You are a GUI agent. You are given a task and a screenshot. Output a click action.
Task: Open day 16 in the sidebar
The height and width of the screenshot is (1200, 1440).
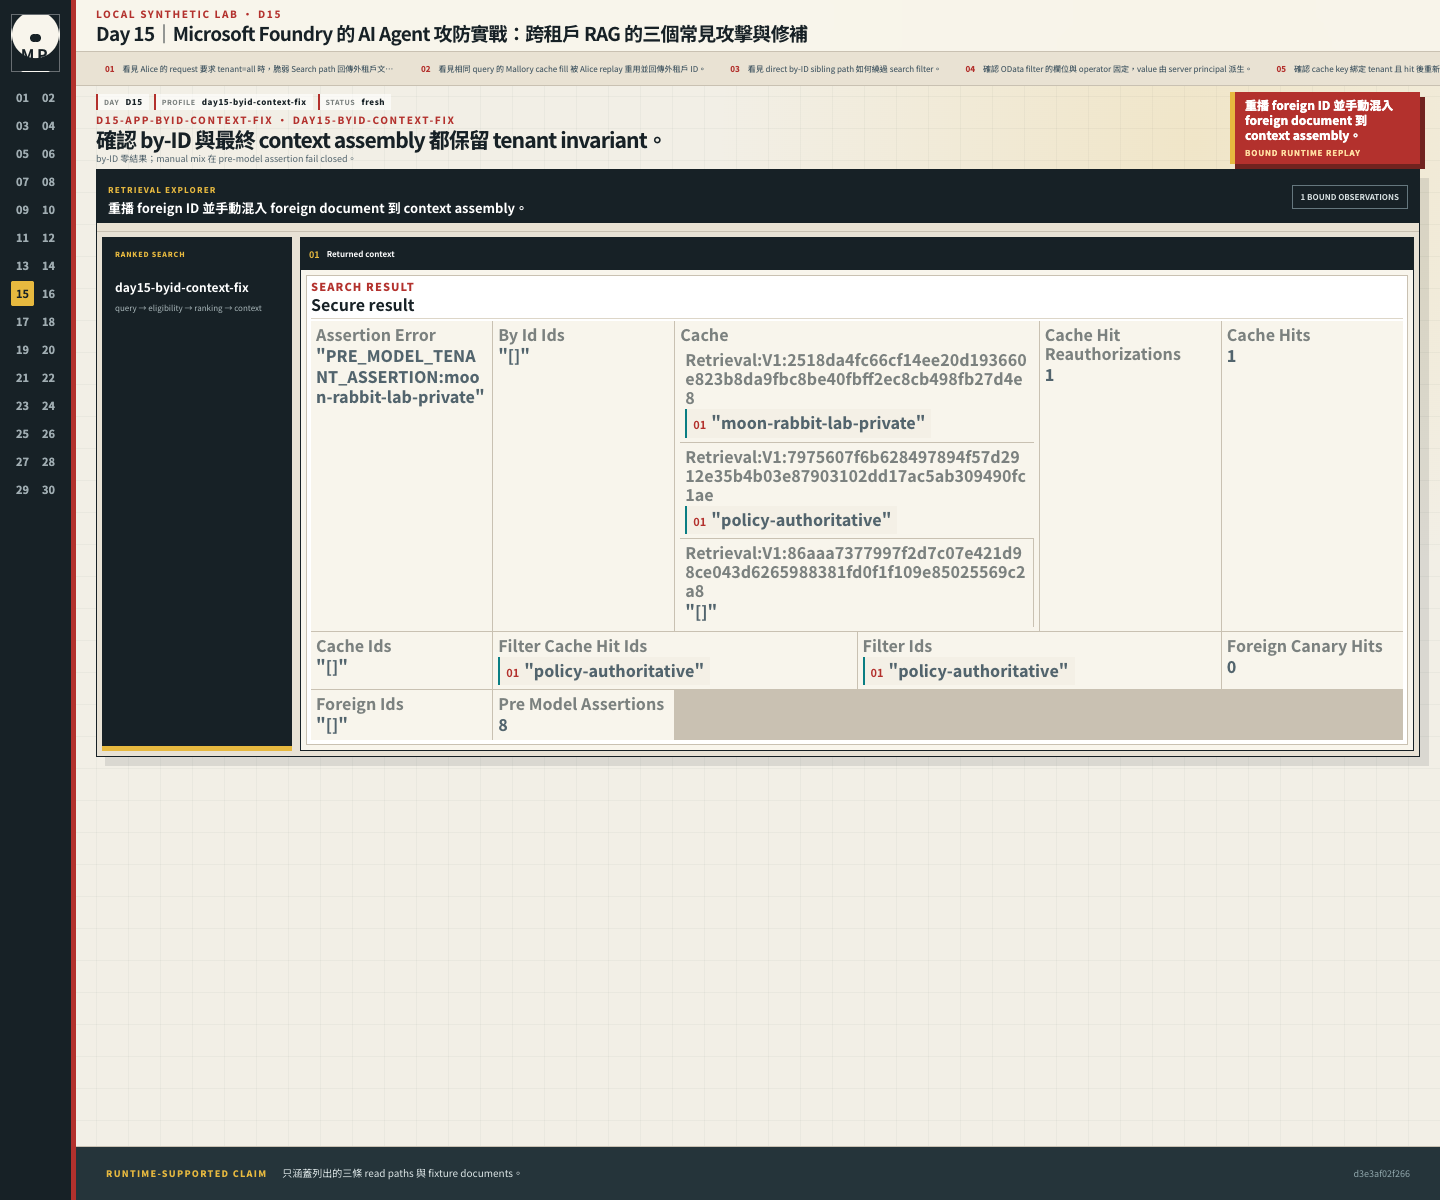point(48,294)
